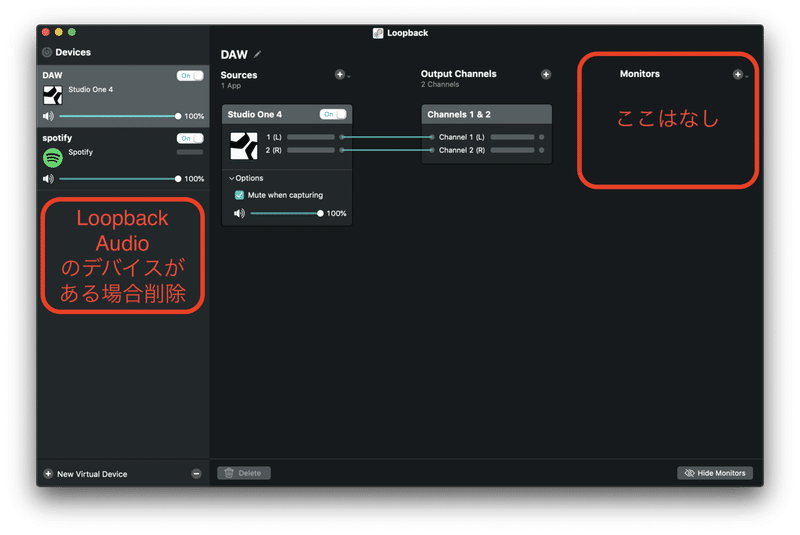Click Hide Monitors button
Image resolution: width=800 pixels, height=535 pixels.
pos(715,473)
